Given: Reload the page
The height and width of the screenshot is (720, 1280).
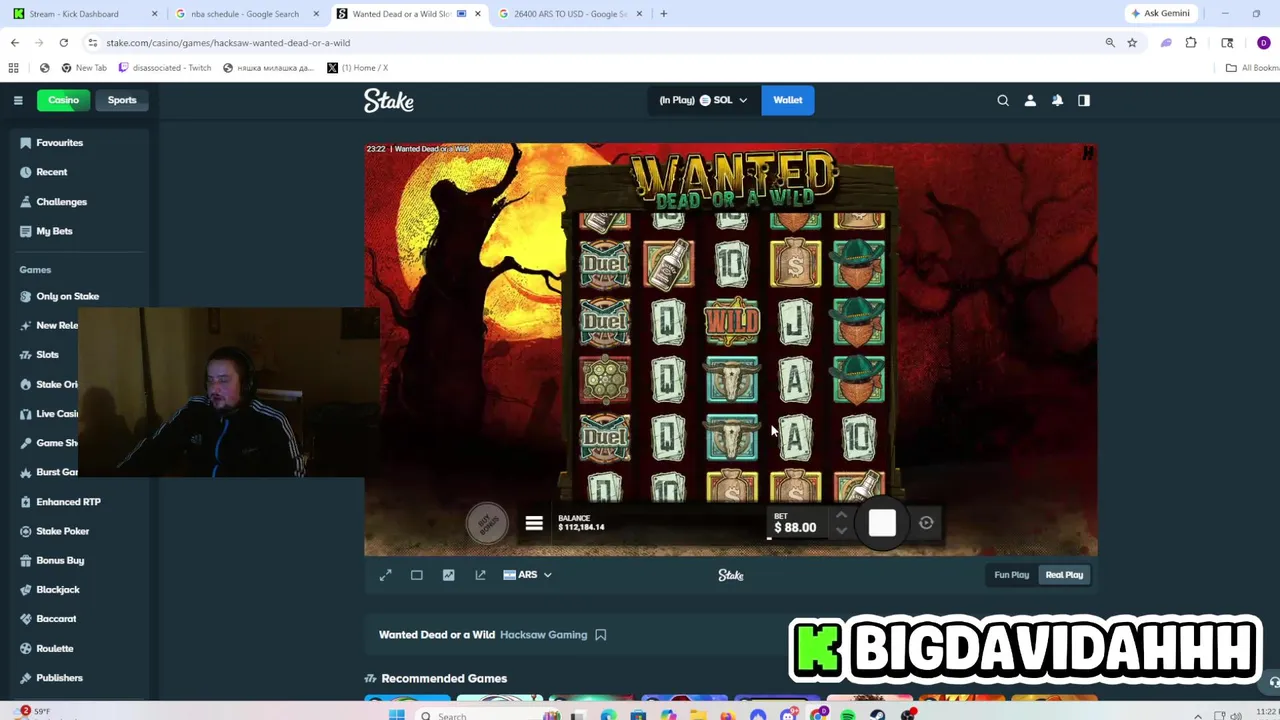Looking at the screenshot, I should pyautogui.click(x=63, y=43).
